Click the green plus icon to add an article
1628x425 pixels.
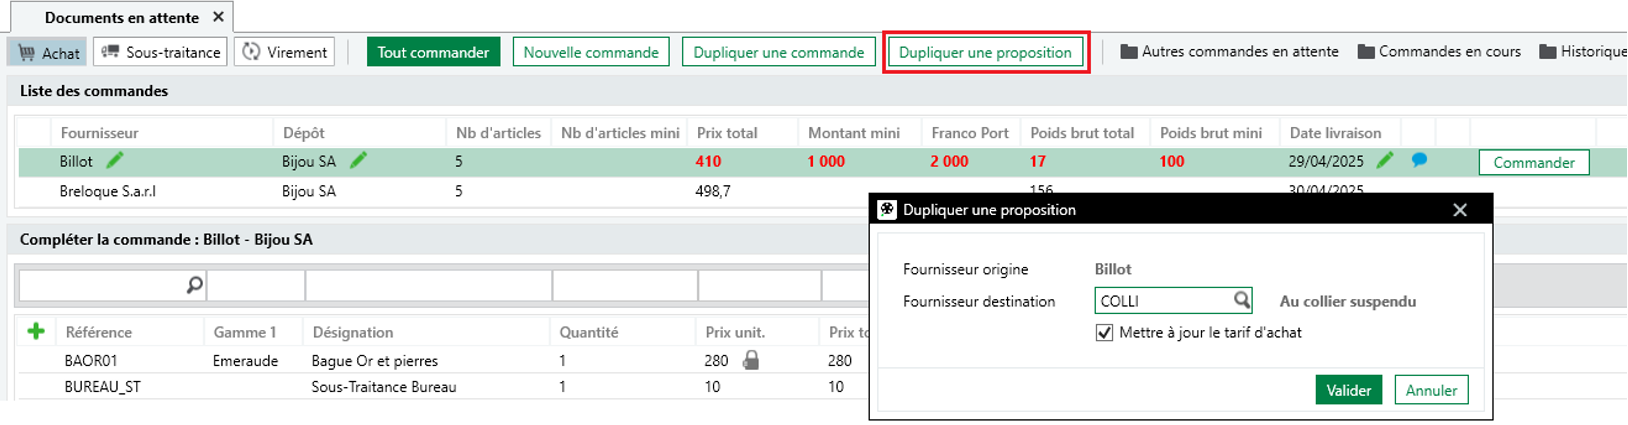click(x=36, y=331)
